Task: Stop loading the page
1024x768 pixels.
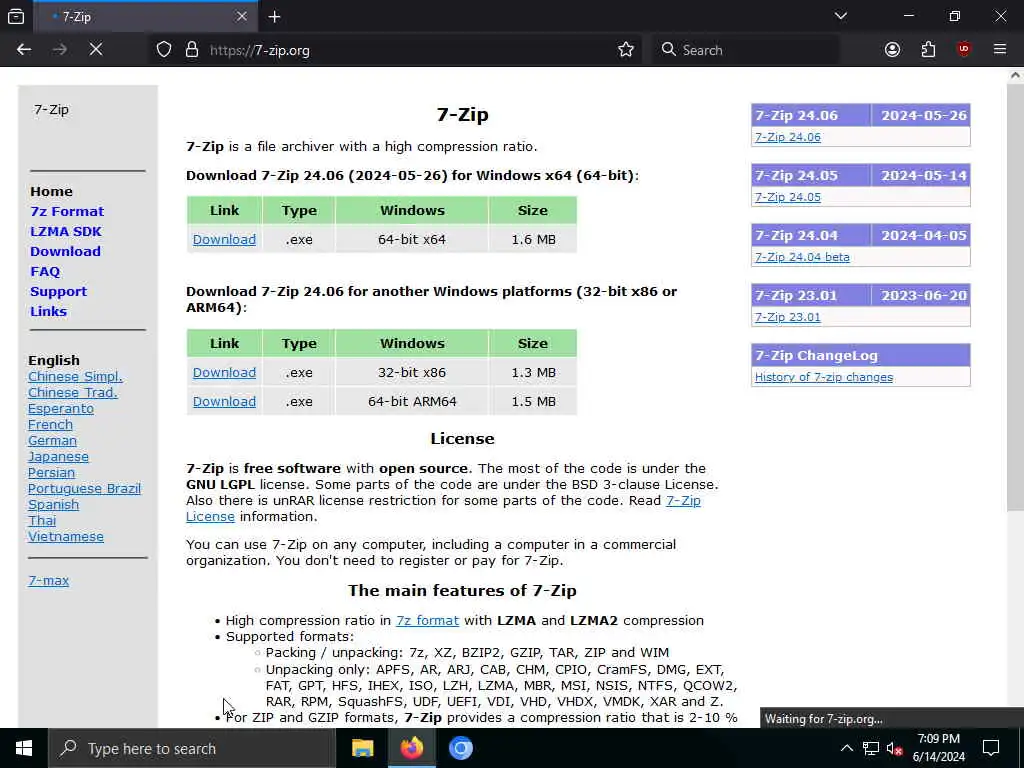Action: 95,50
